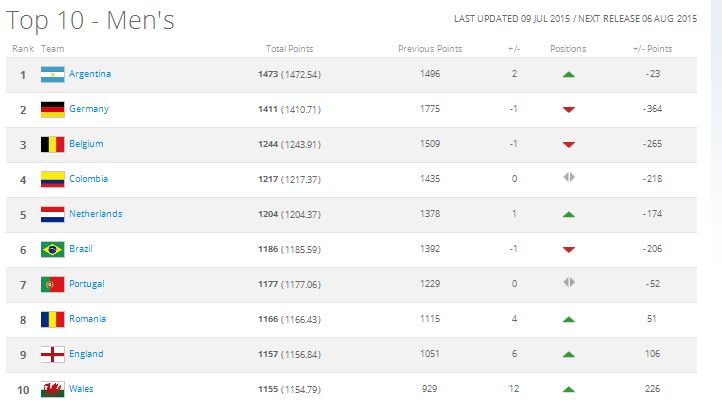
Task: Click the Netherlands flag icon
Action: [52, 215]
